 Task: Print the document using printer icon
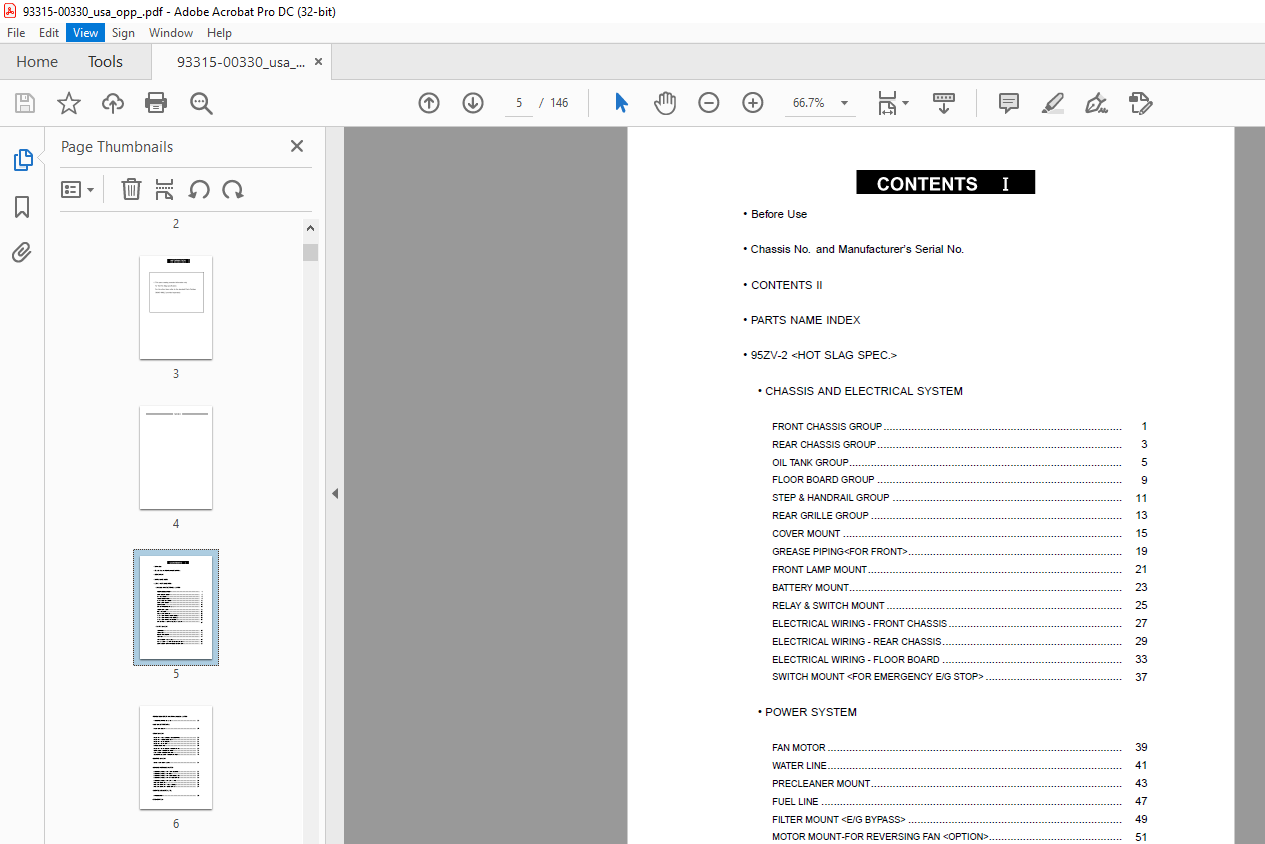[x=156, y=103]
